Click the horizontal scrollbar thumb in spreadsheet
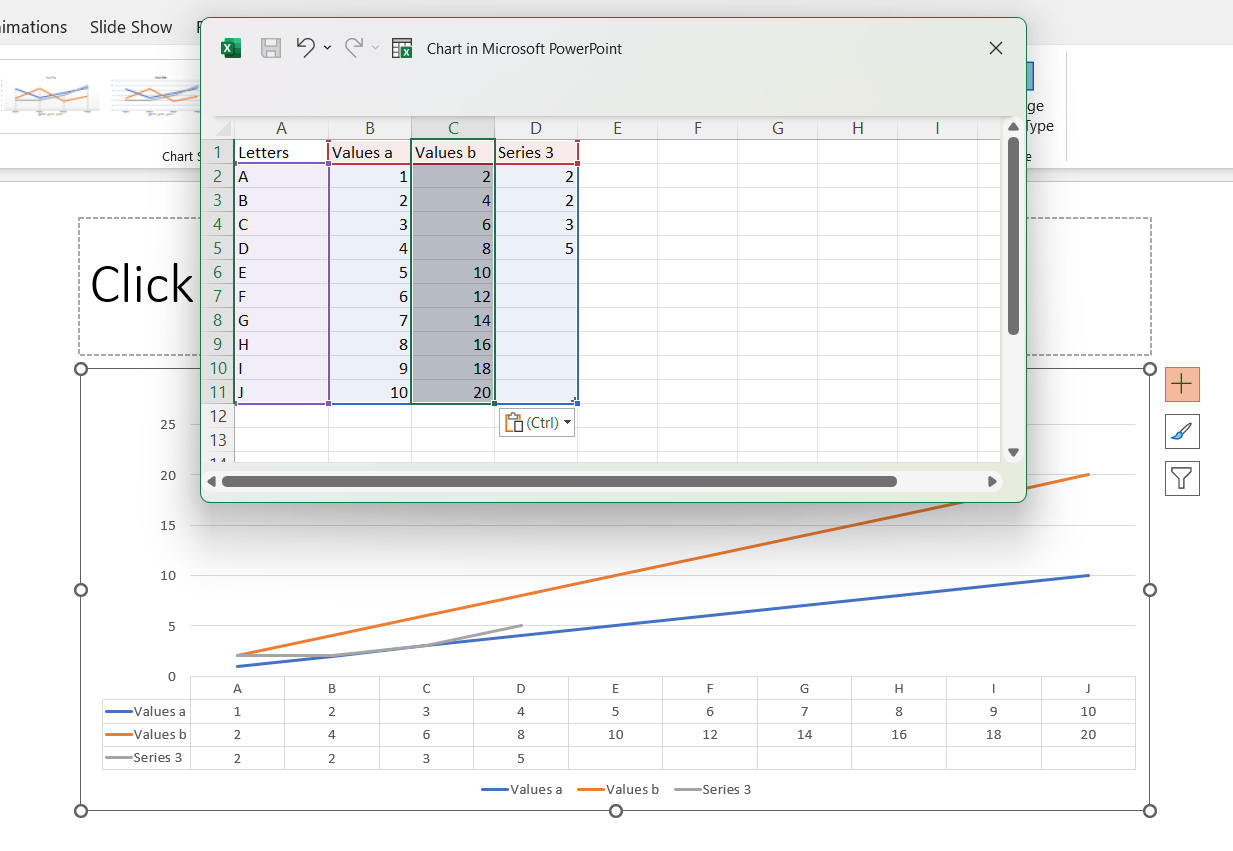Screen dimensions: 1233x851 [559, 481]
